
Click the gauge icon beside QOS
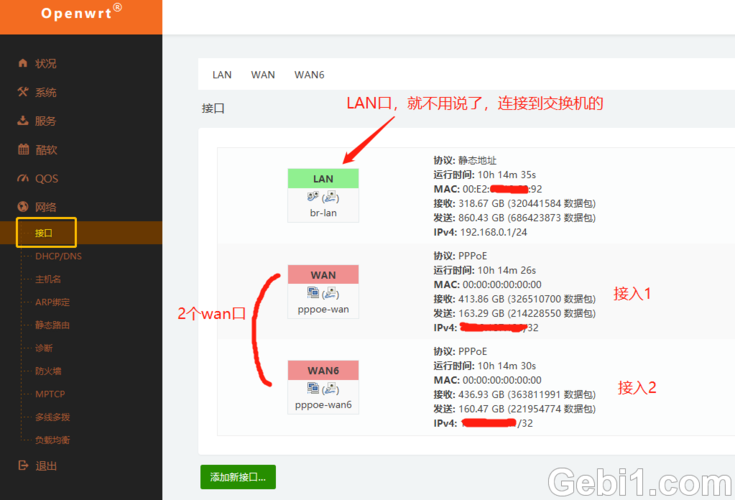pyautogui.click(x=22, y=178)
